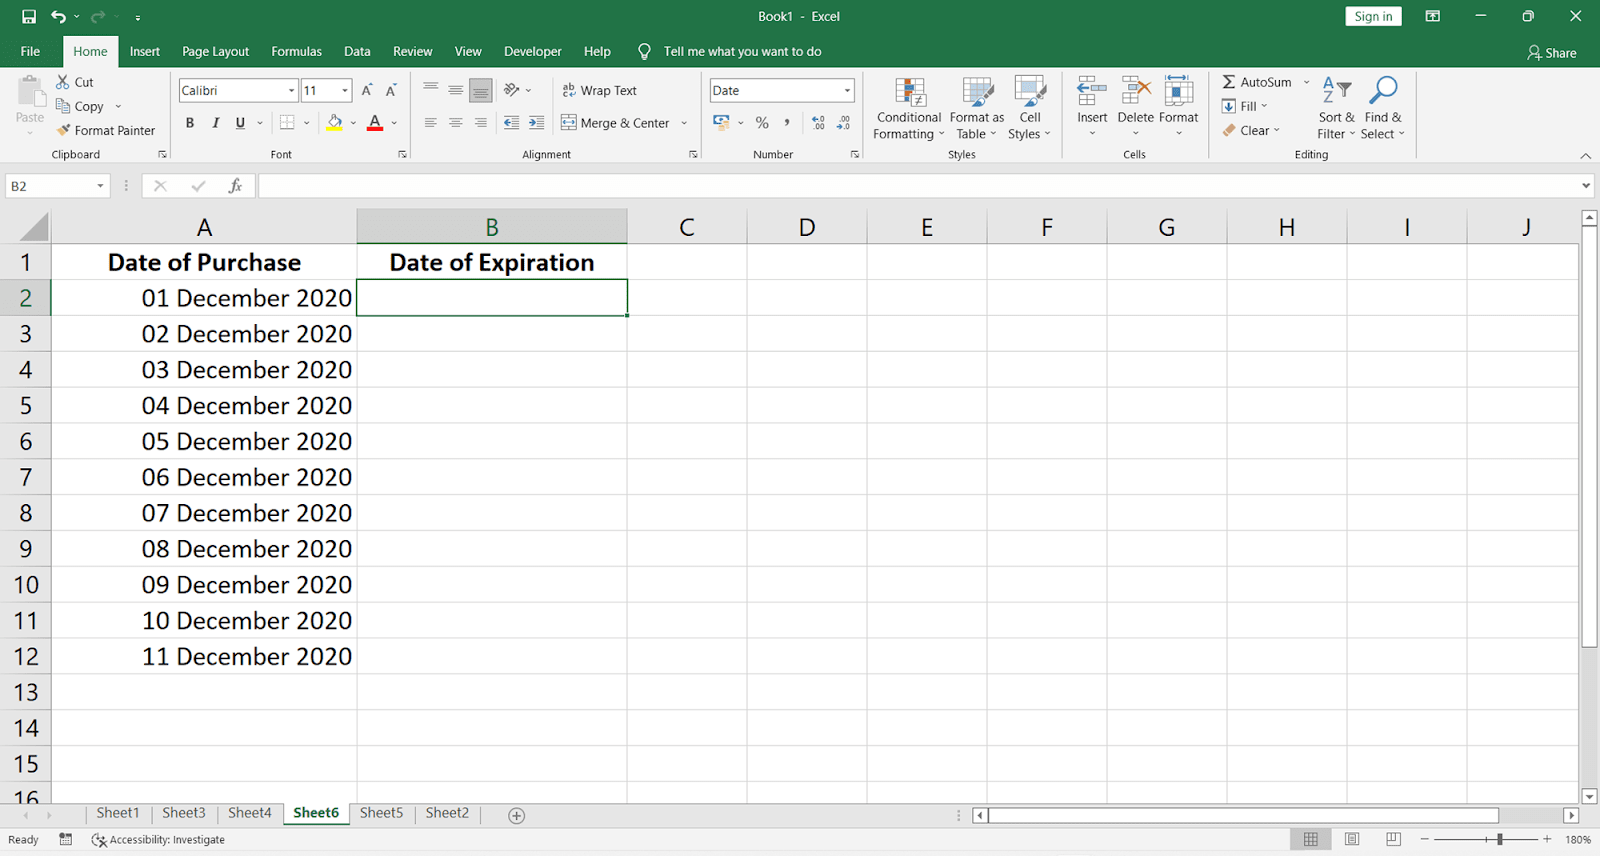Image resolution: width=1600 pixels, height=856 pixels.
Task: Select cell A2 with 01 December 2020
Action: [204, 298]
